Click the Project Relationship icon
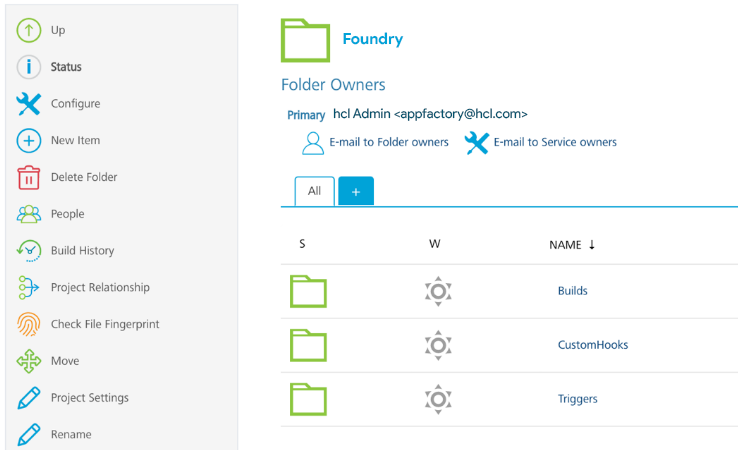The height and width of the screenshot is (450, 738). tap(29, 288)
